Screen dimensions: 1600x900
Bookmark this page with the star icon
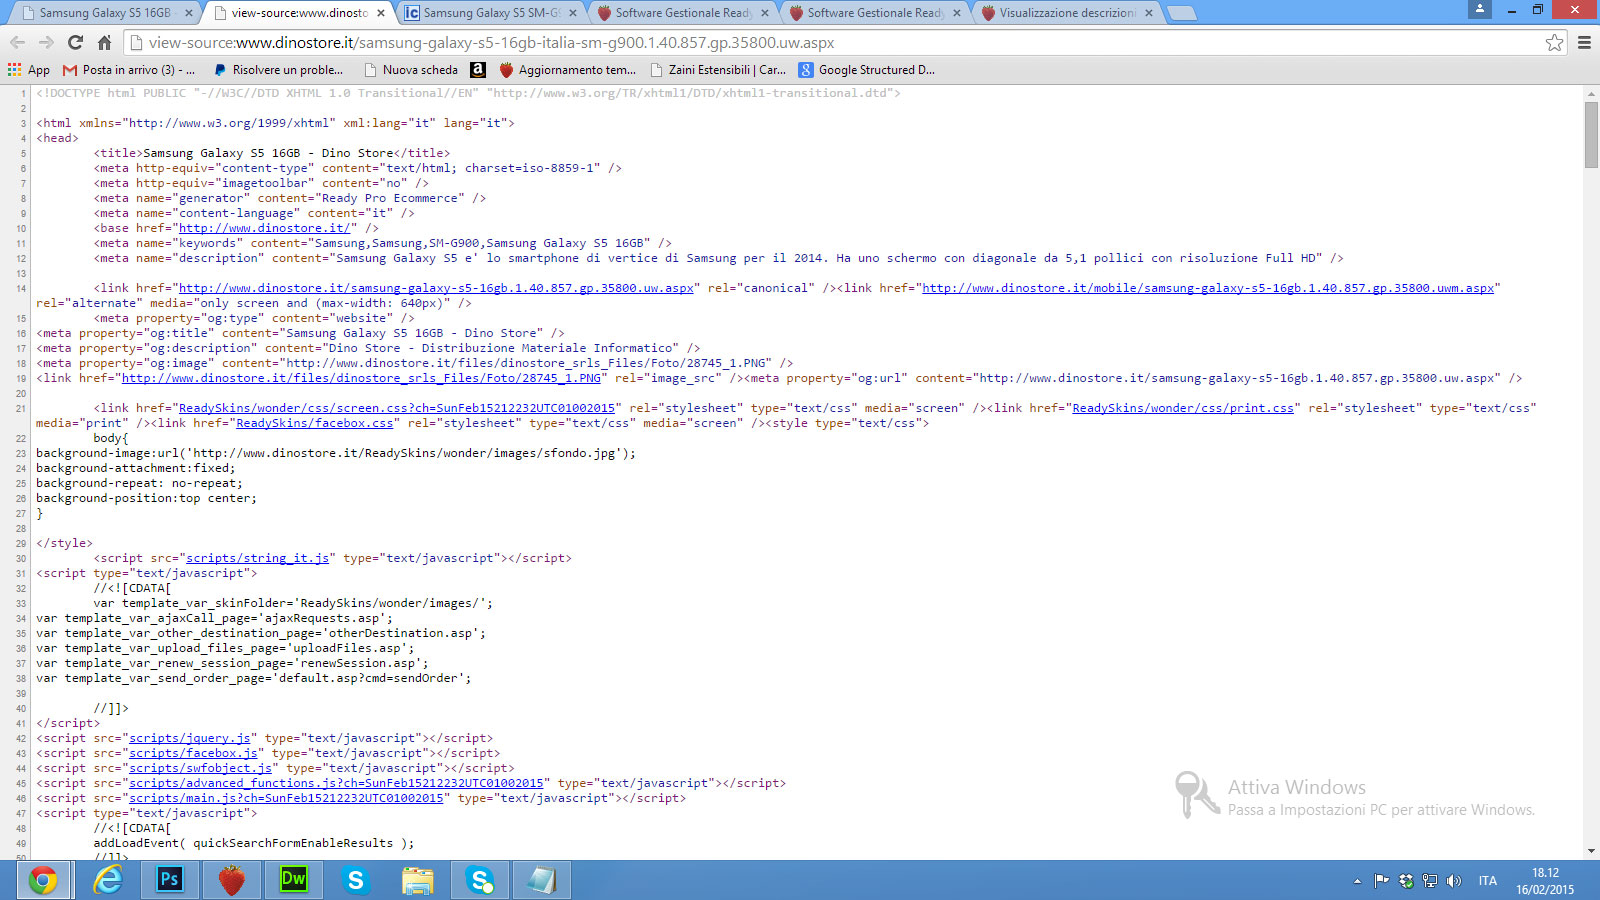[1554, 42]
